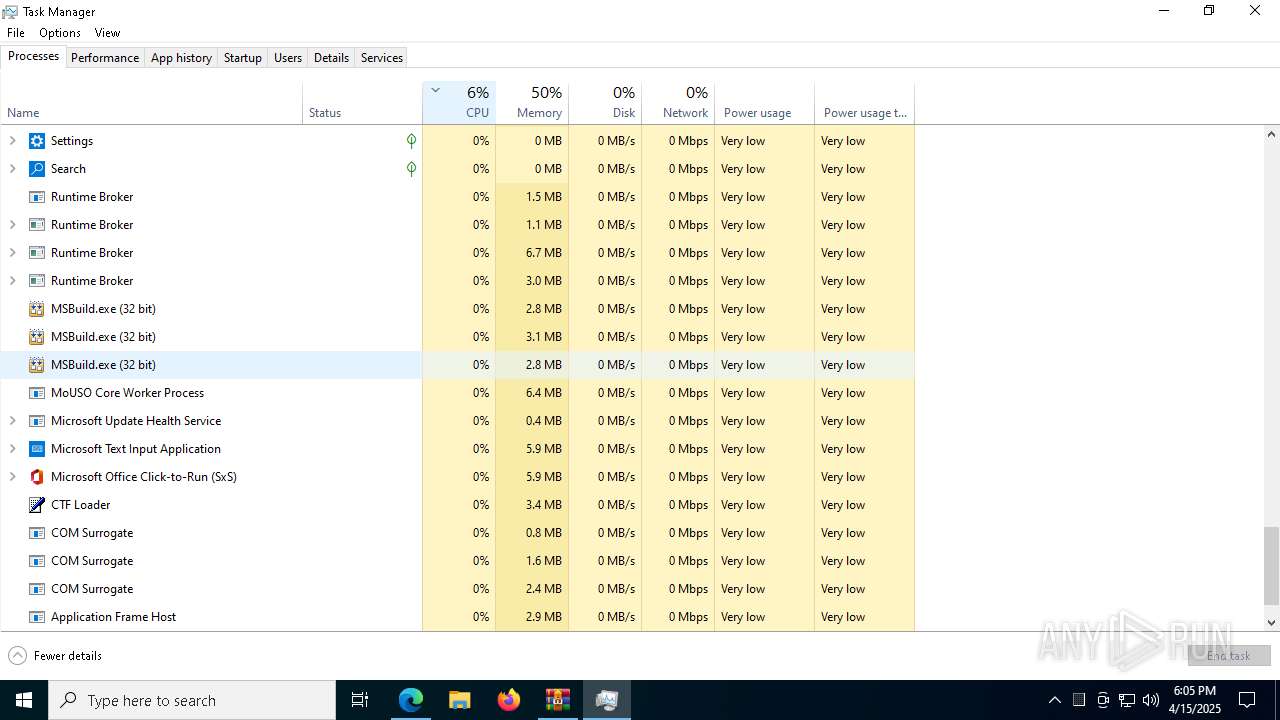Click the End task button
Screen dimensions: 1280x720
[1229, 656]
